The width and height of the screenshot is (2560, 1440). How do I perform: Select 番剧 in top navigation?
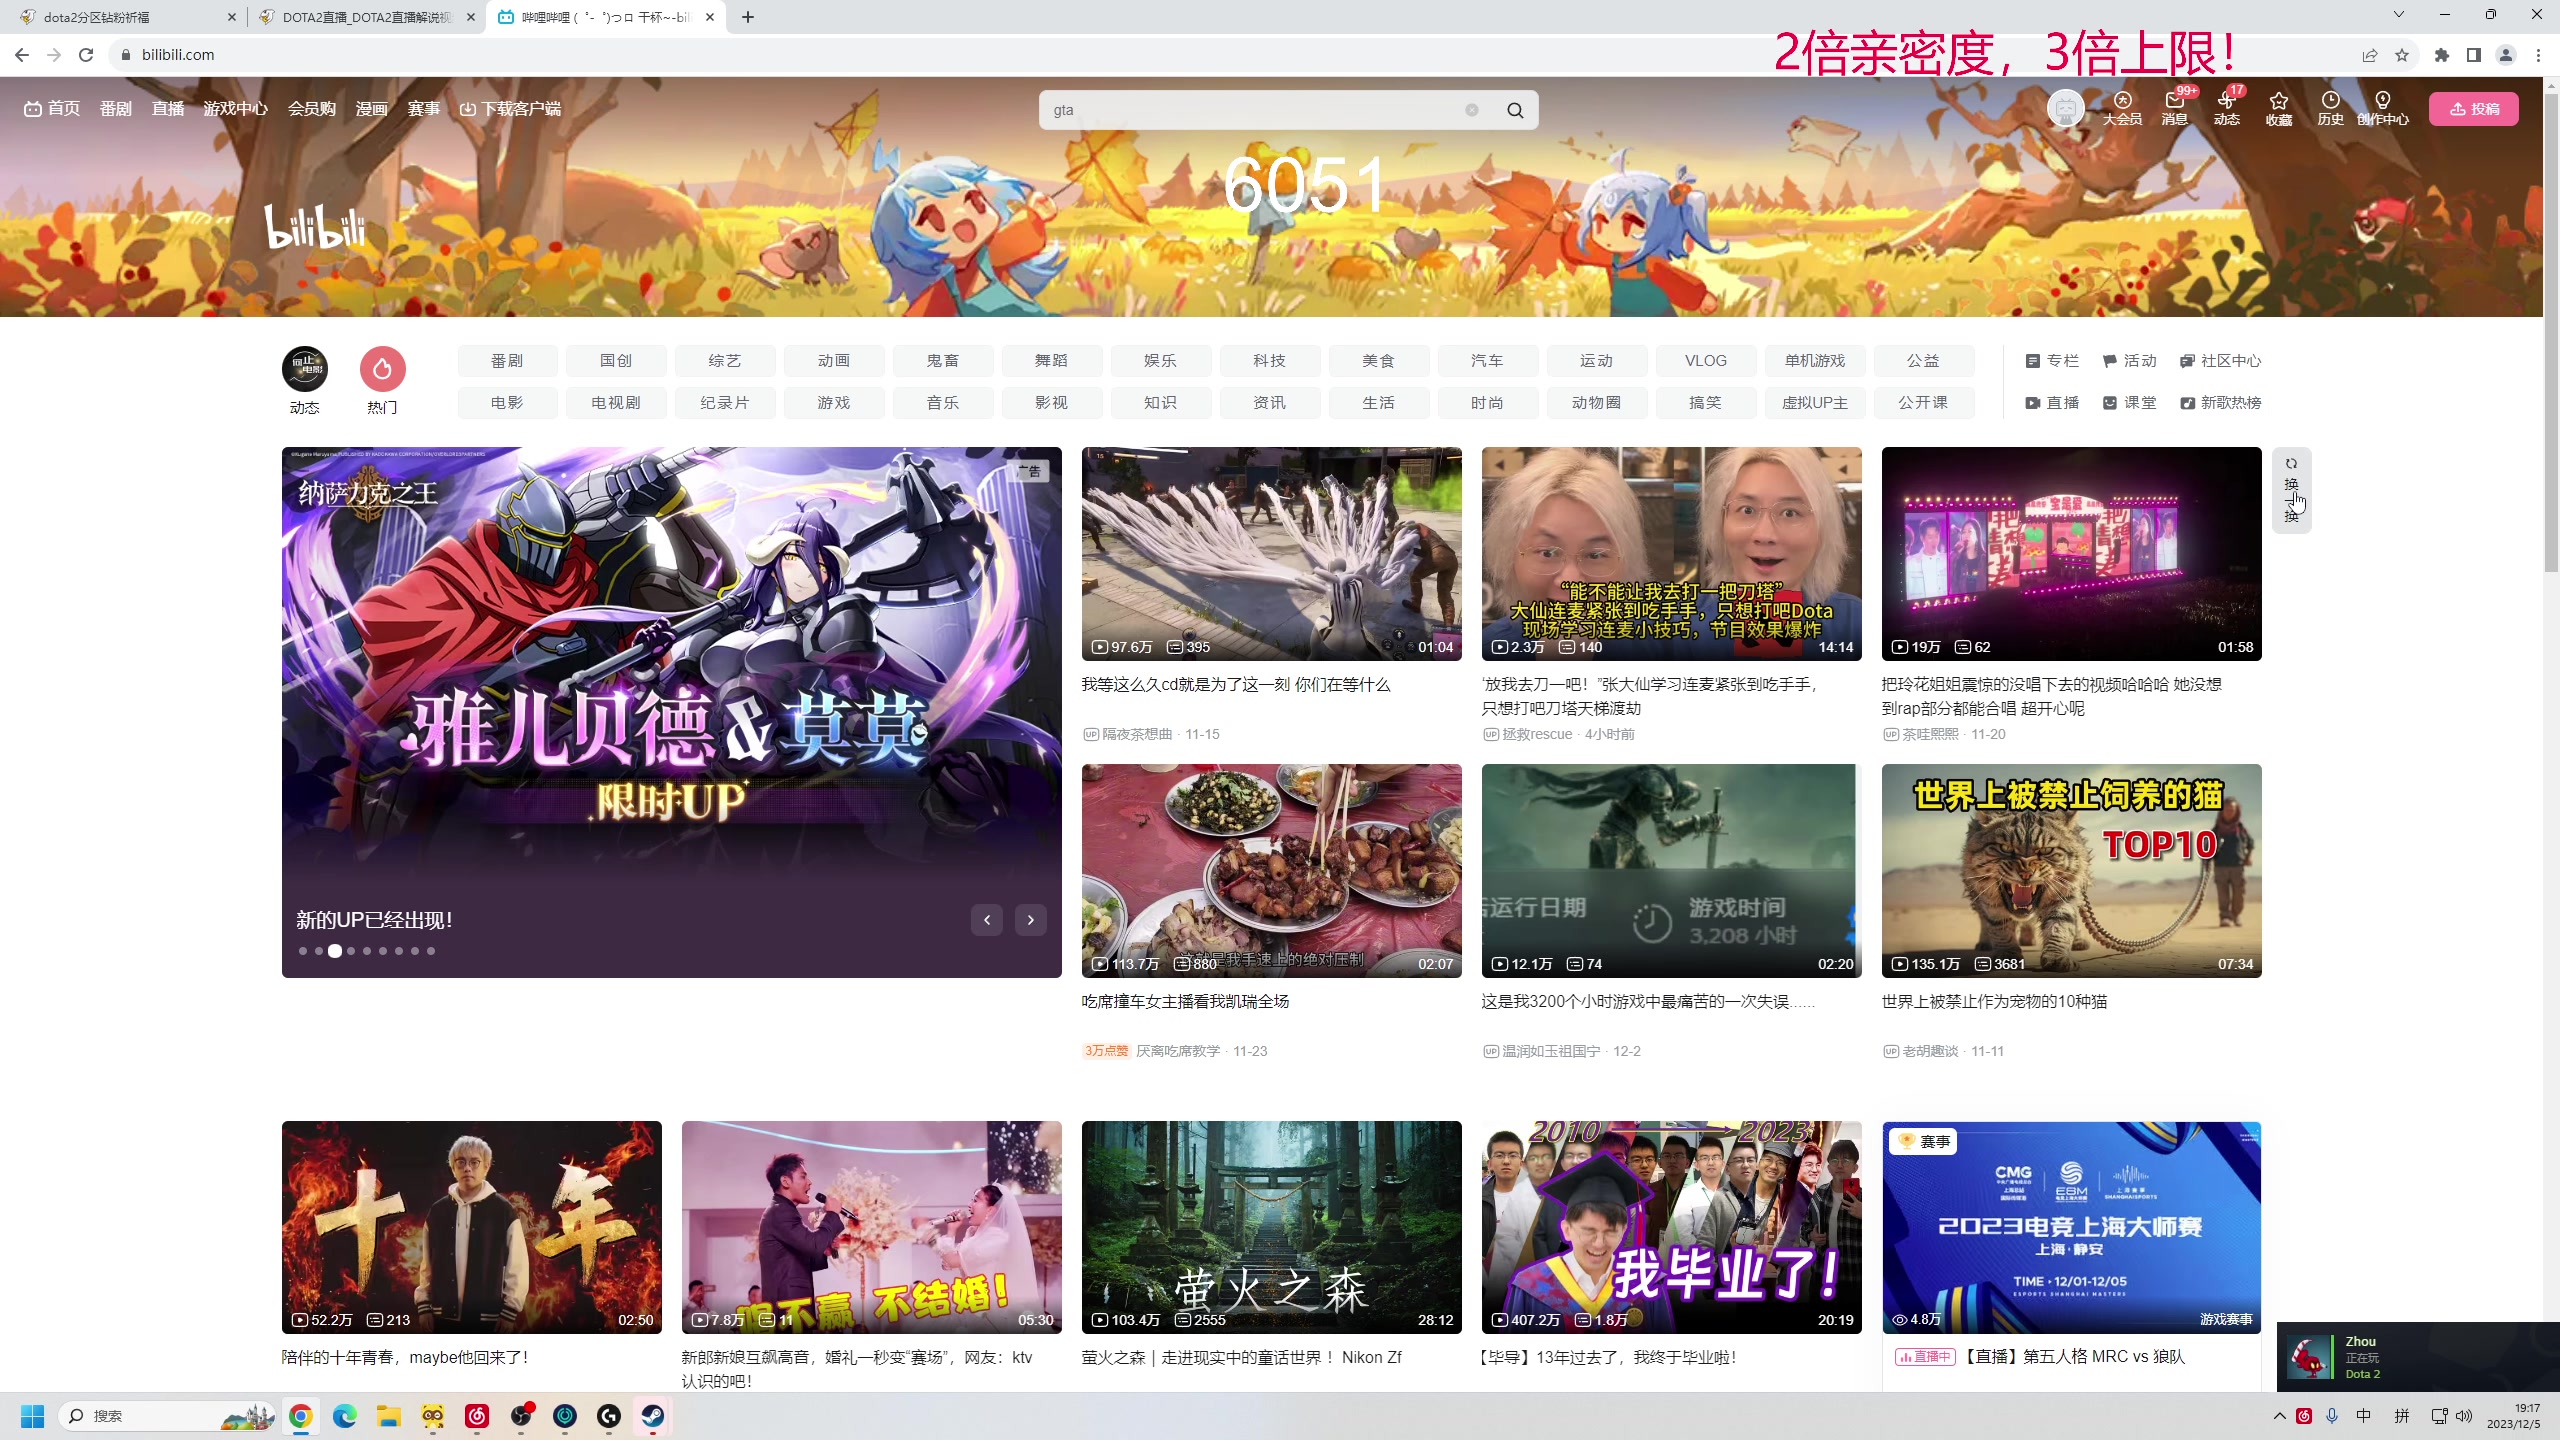(x=116, y=109)
